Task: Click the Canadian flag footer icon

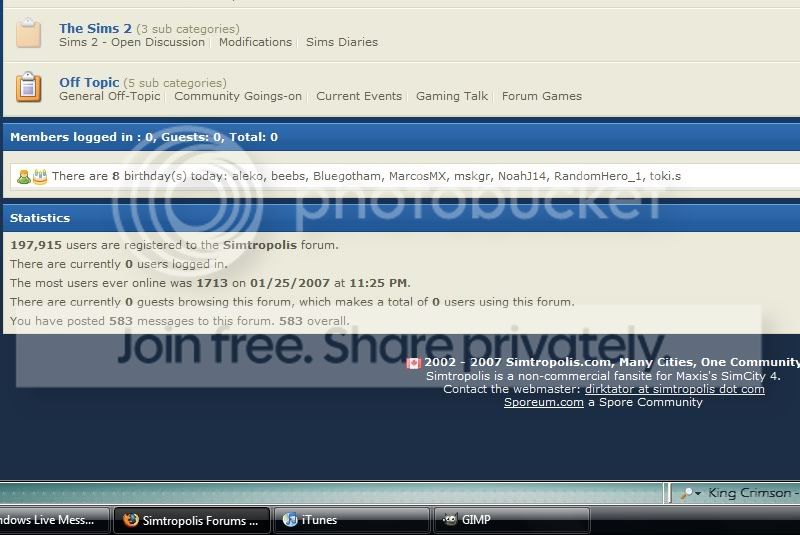Action: 413,363
